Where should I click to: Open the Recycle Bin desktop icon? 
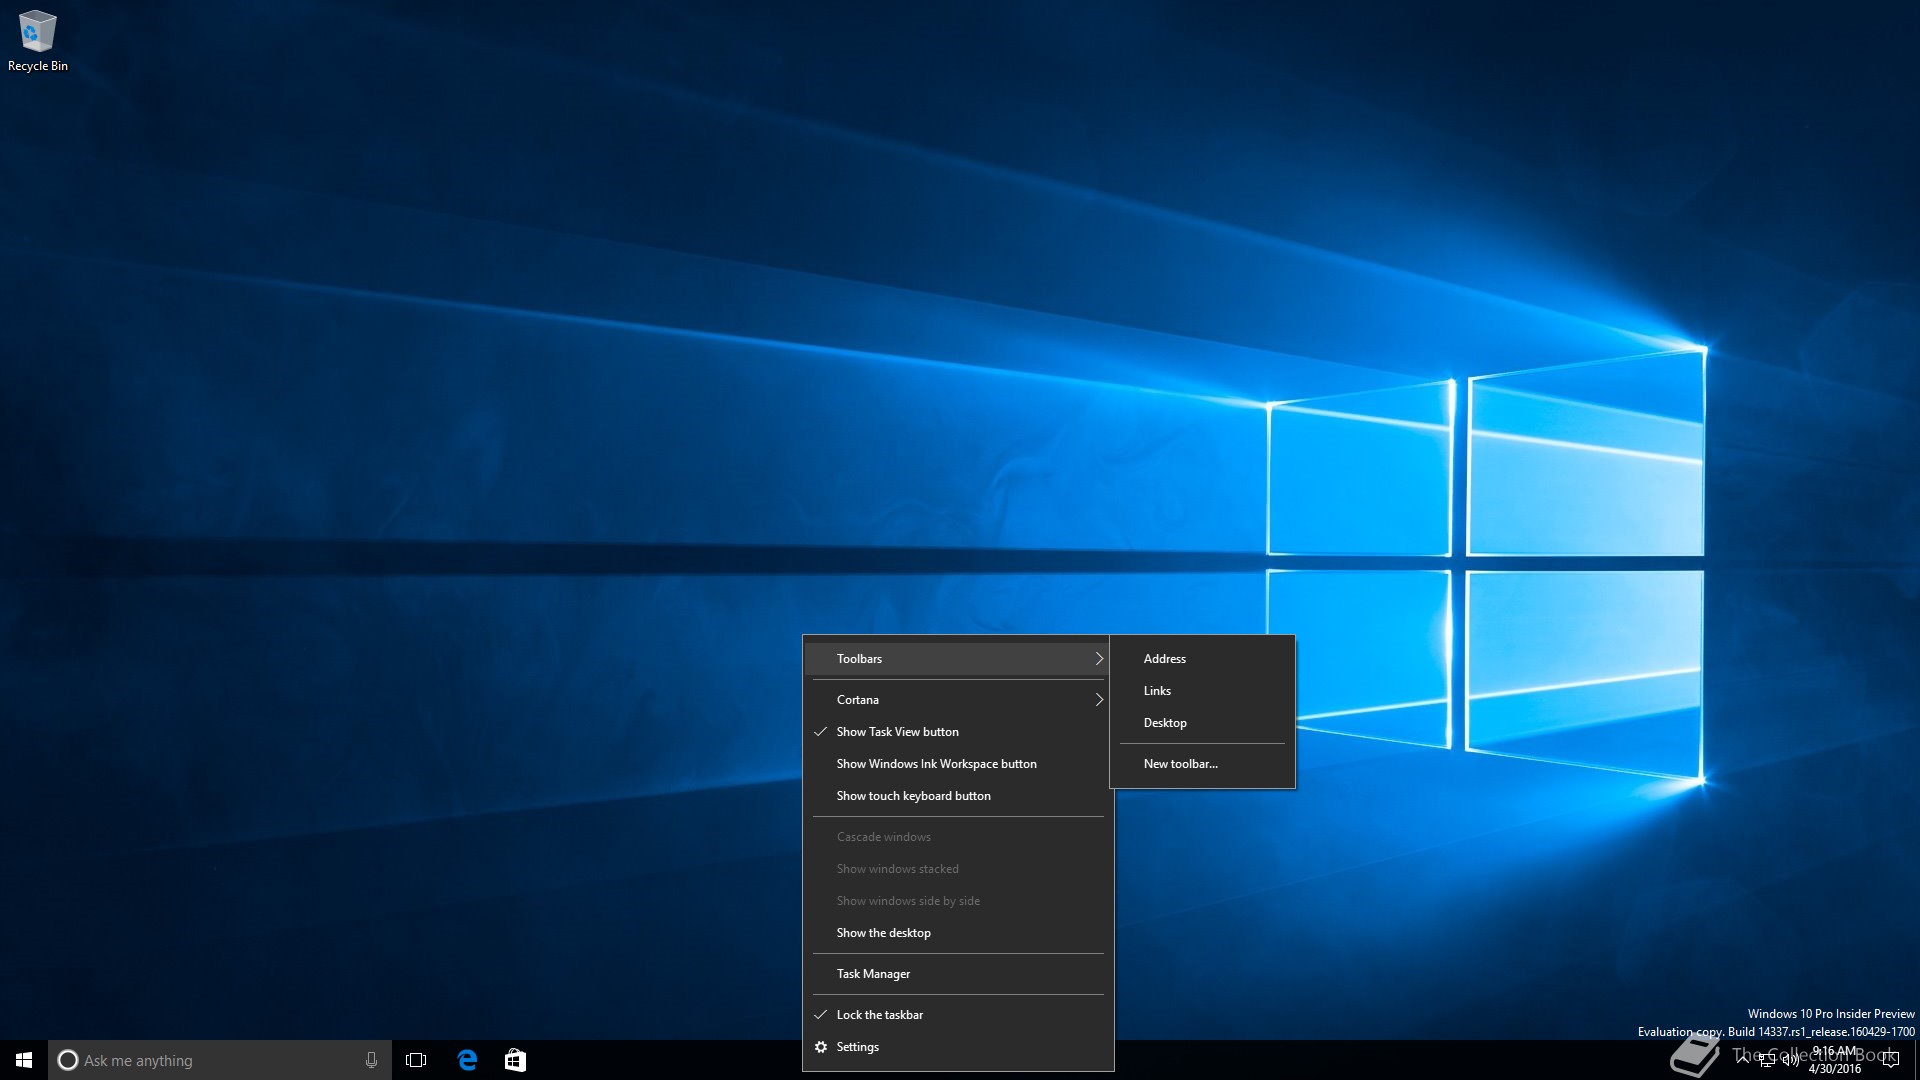tap(38, 42)
